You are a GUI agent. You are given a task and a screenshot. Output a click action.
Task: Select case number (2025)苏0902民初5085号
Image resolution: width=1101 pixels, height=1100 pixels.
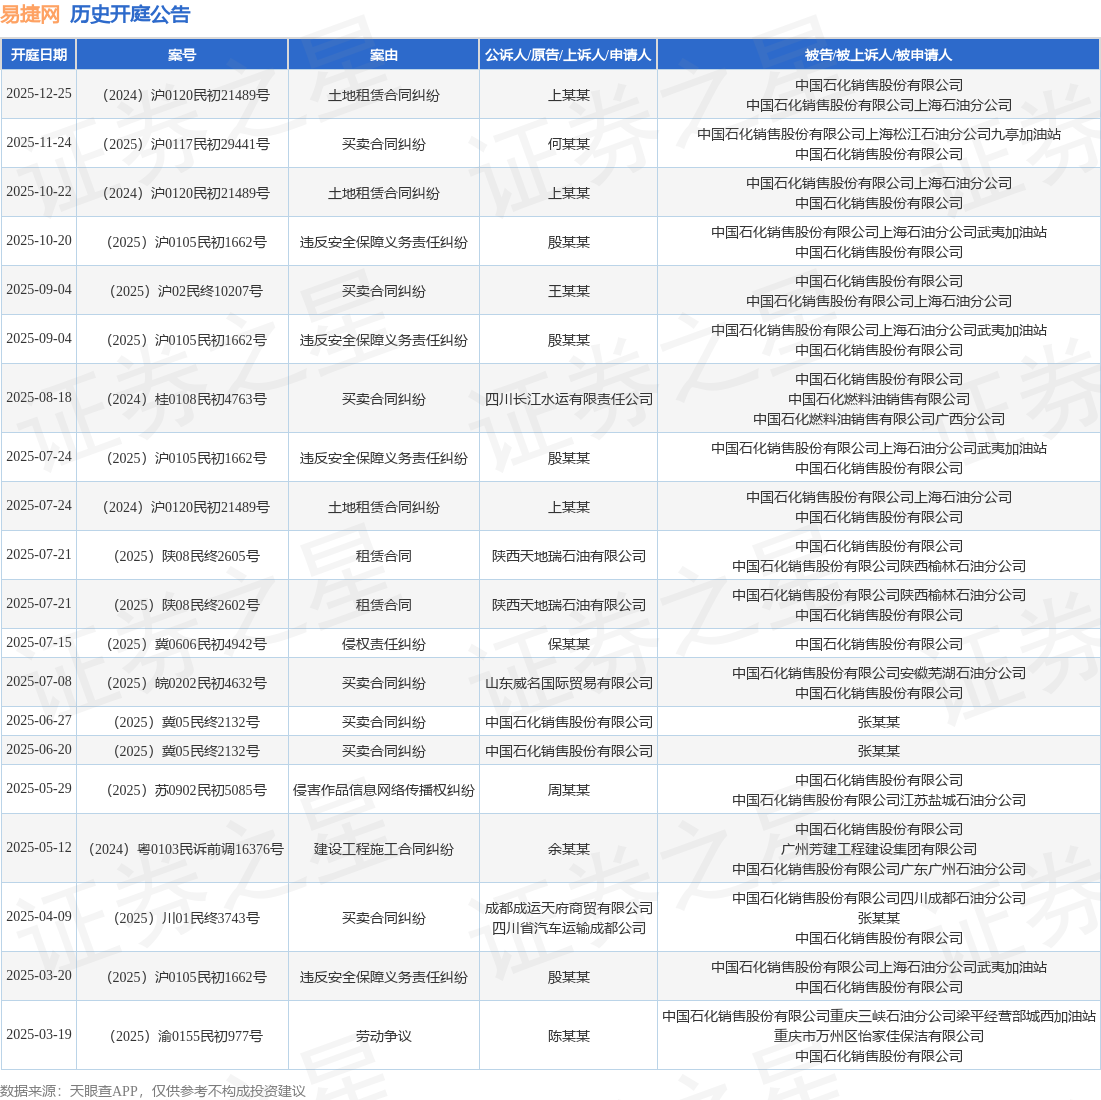click(185, 790)
